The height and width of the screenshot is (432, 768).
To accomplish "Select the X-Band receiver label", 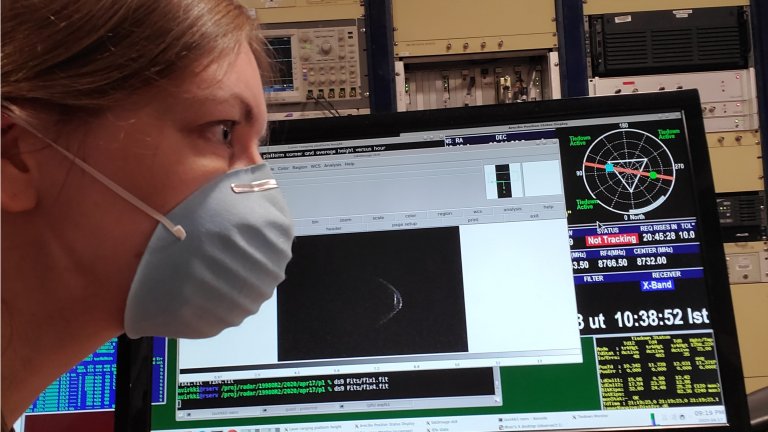I will tap(656, 284).
